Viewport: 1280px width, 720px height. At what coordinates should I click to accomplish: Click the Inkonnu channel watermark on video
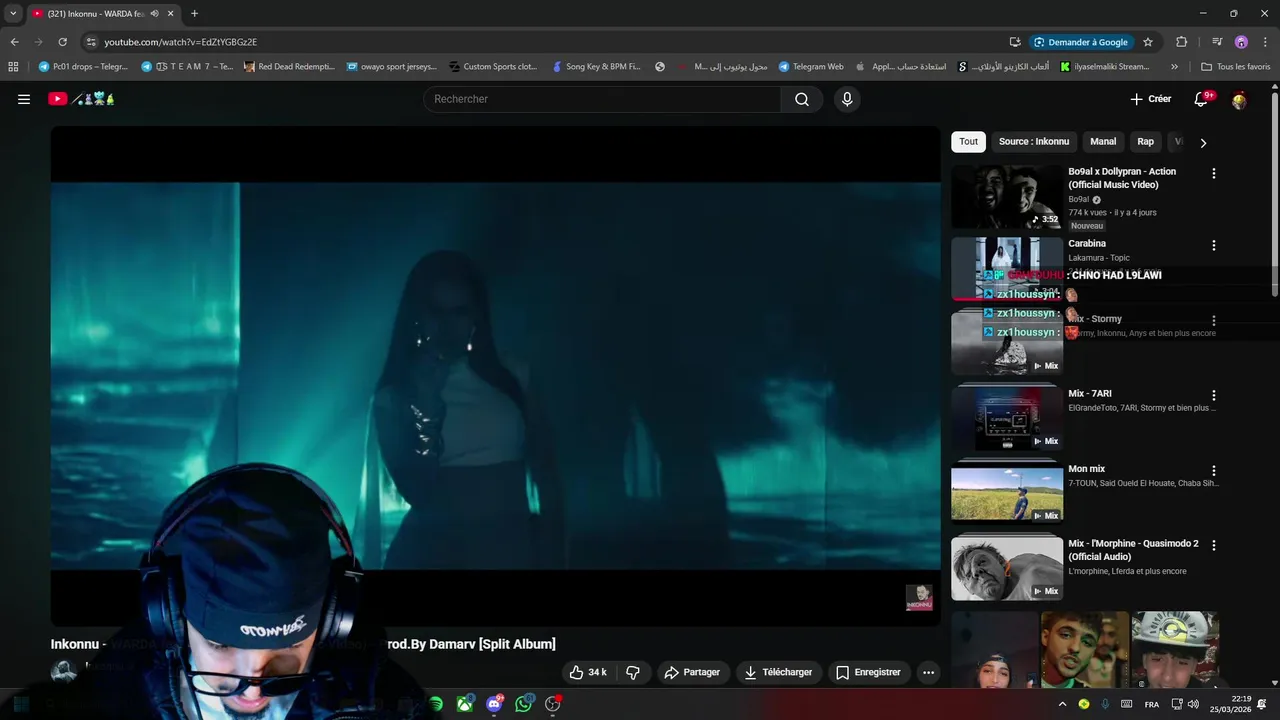coord(919,598)
